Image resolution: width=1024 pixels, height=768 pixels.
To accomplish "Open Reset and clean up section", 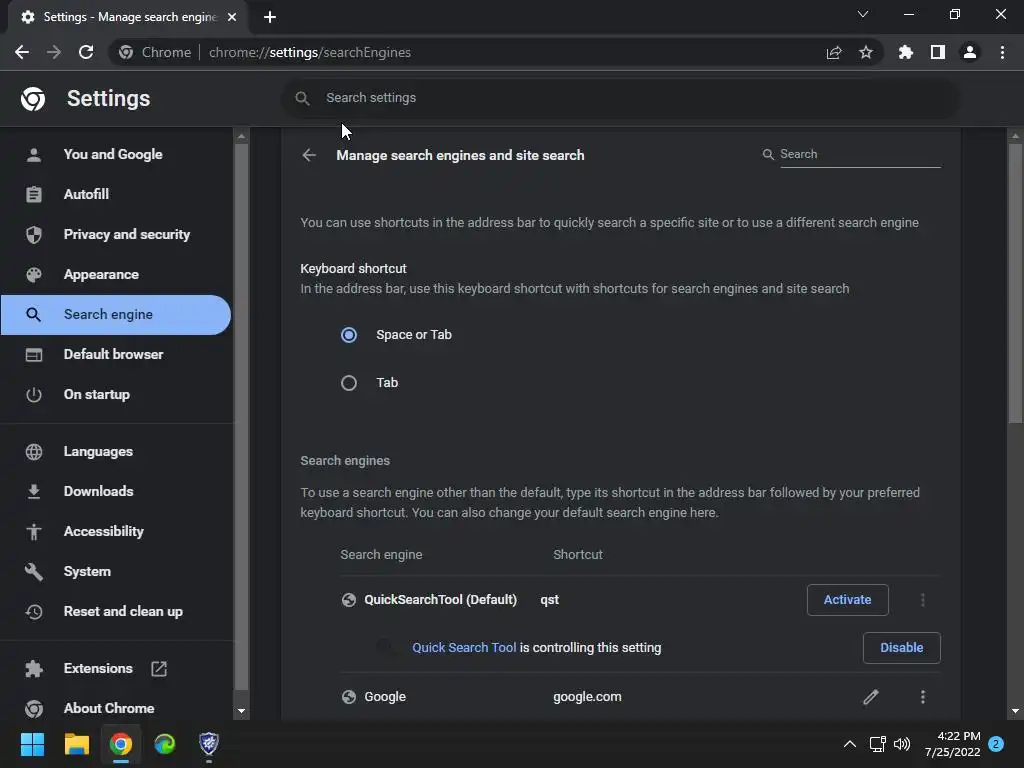I will (x=116, y=612).
